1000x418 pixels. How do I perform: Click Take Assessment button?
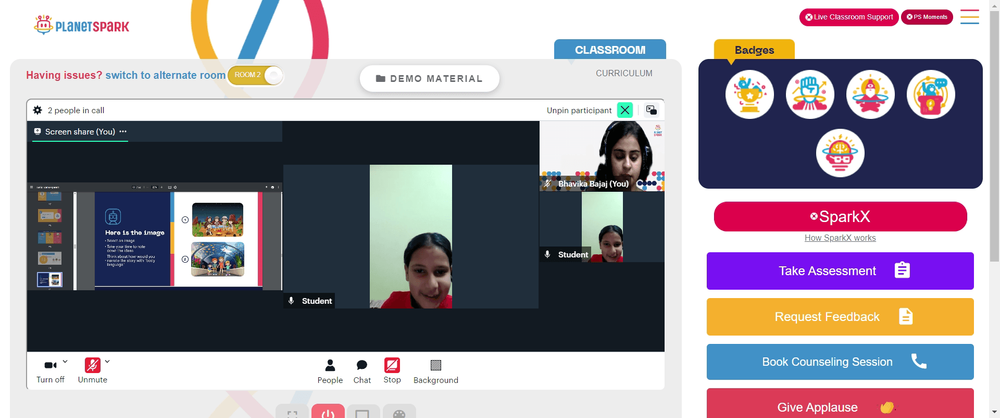point(840,271)
